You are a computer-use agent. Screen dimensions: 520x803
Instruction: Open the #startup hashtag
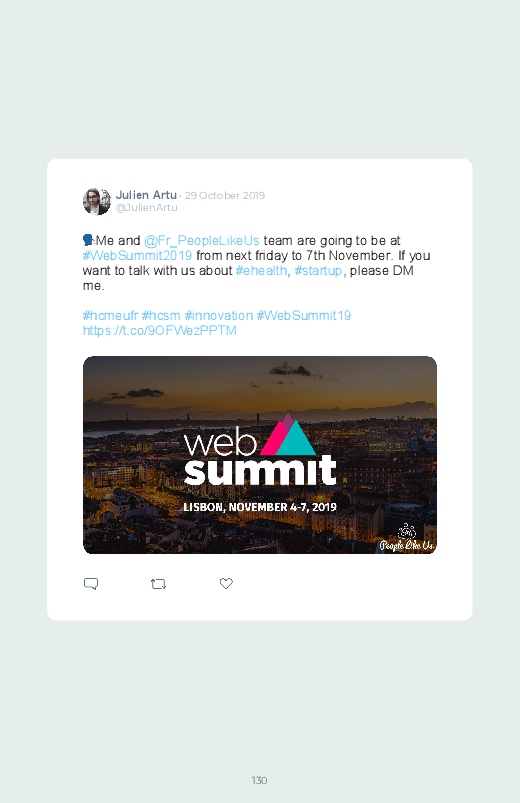(318, 270)
